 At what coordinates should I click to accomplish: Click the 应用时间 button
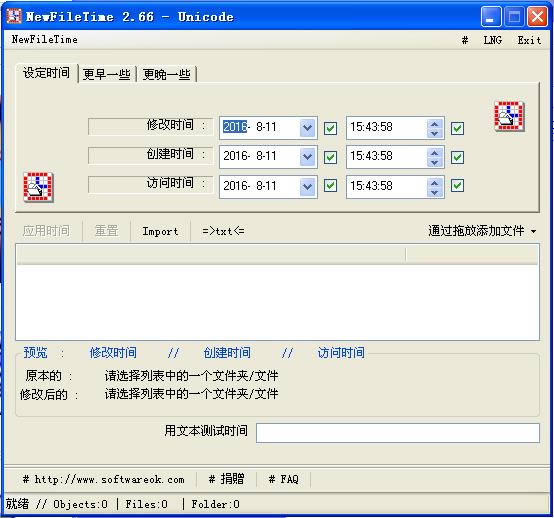coord(46,231)
